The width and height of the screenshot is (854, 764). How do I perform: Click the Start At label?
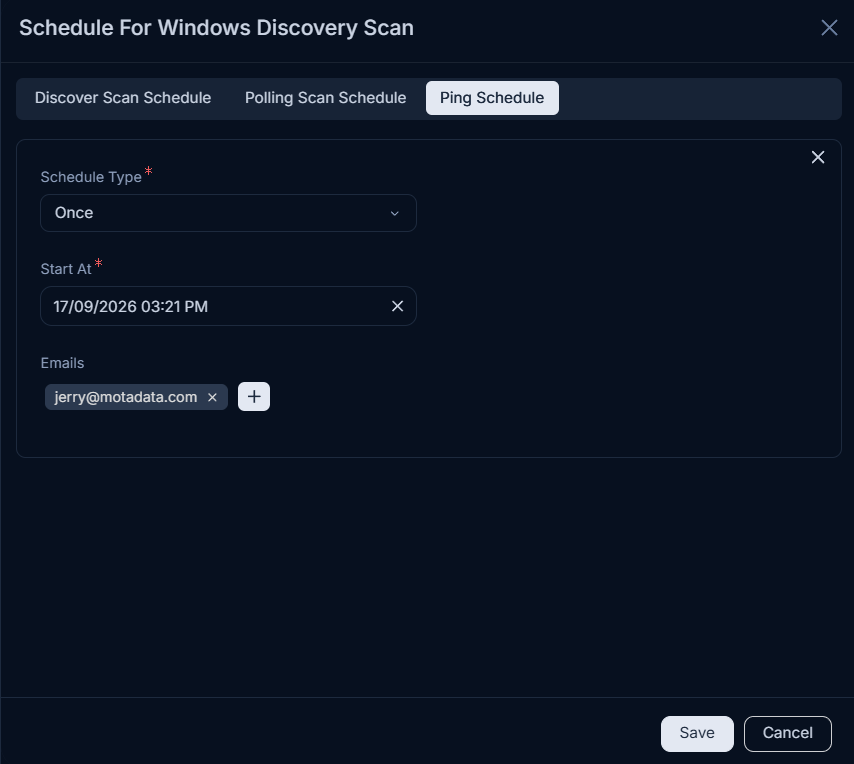[66, 269]
